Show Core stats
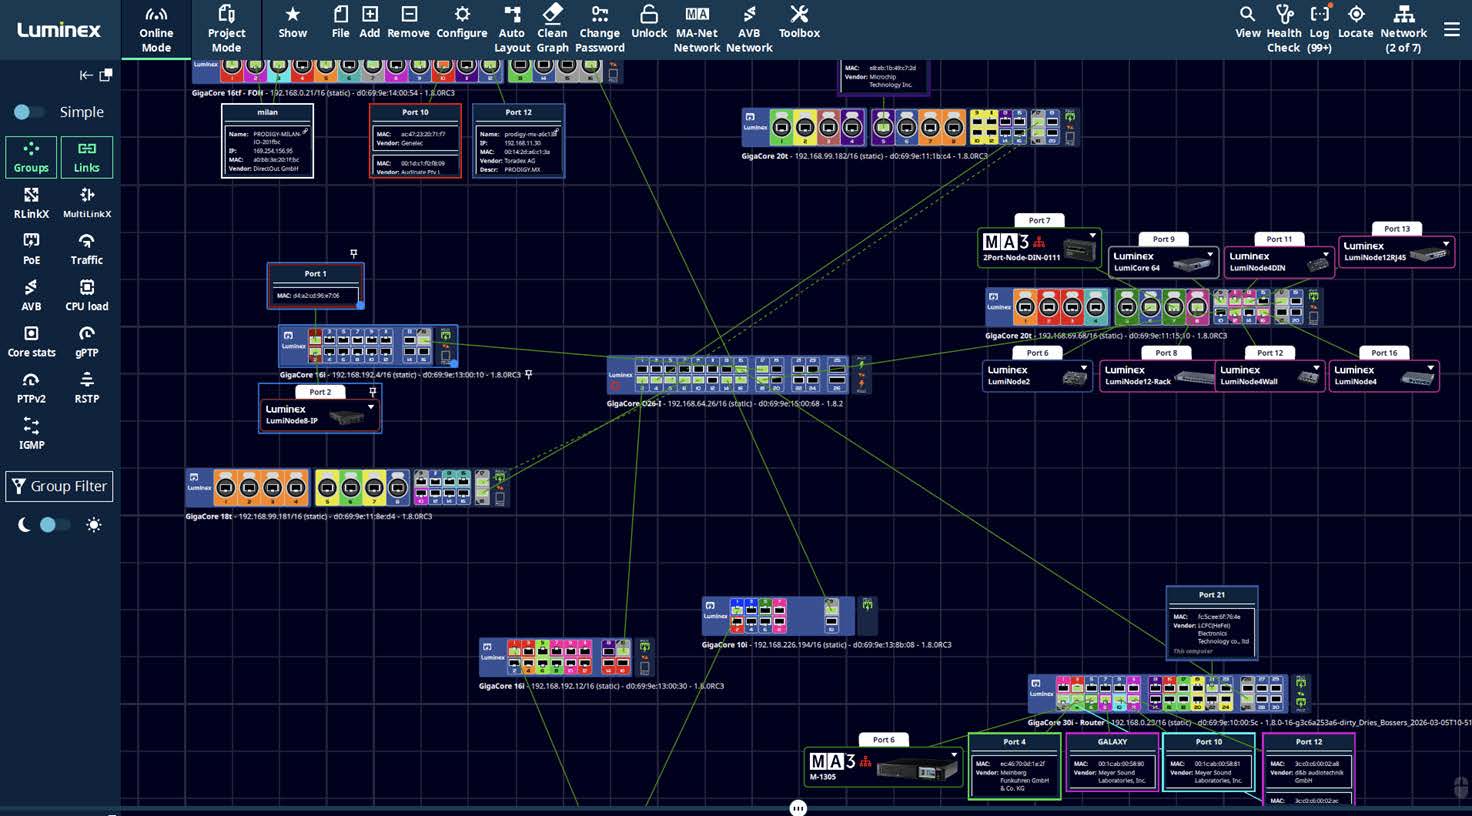Image resolution: width=1472 pixels, height=816 pixels. coord(31,341)
